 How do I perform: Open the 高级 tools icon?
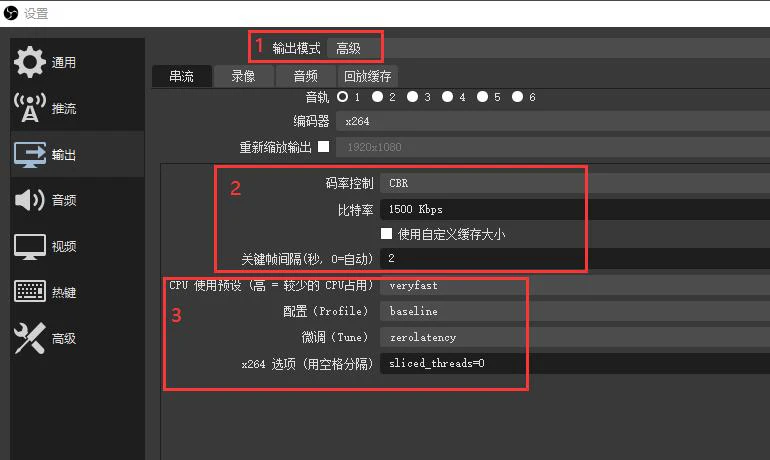(30, 338)
